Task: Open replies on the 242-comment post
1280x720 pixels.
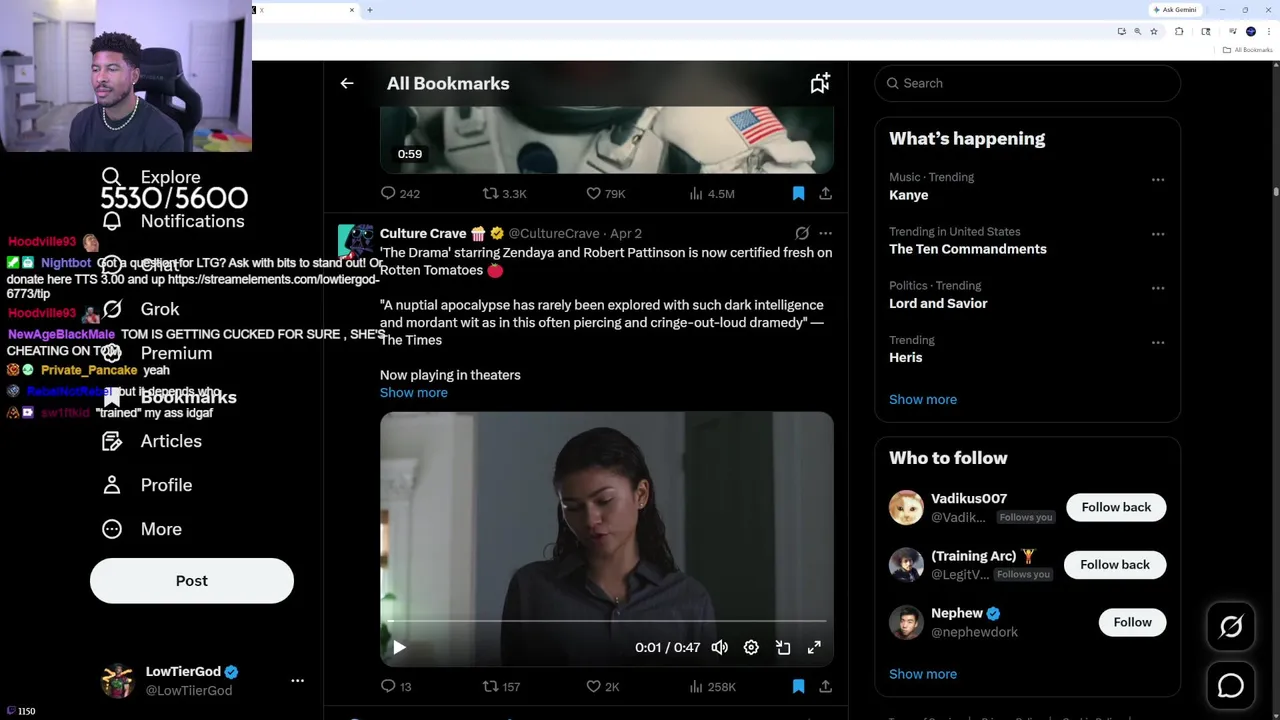Action: point(399,193)
